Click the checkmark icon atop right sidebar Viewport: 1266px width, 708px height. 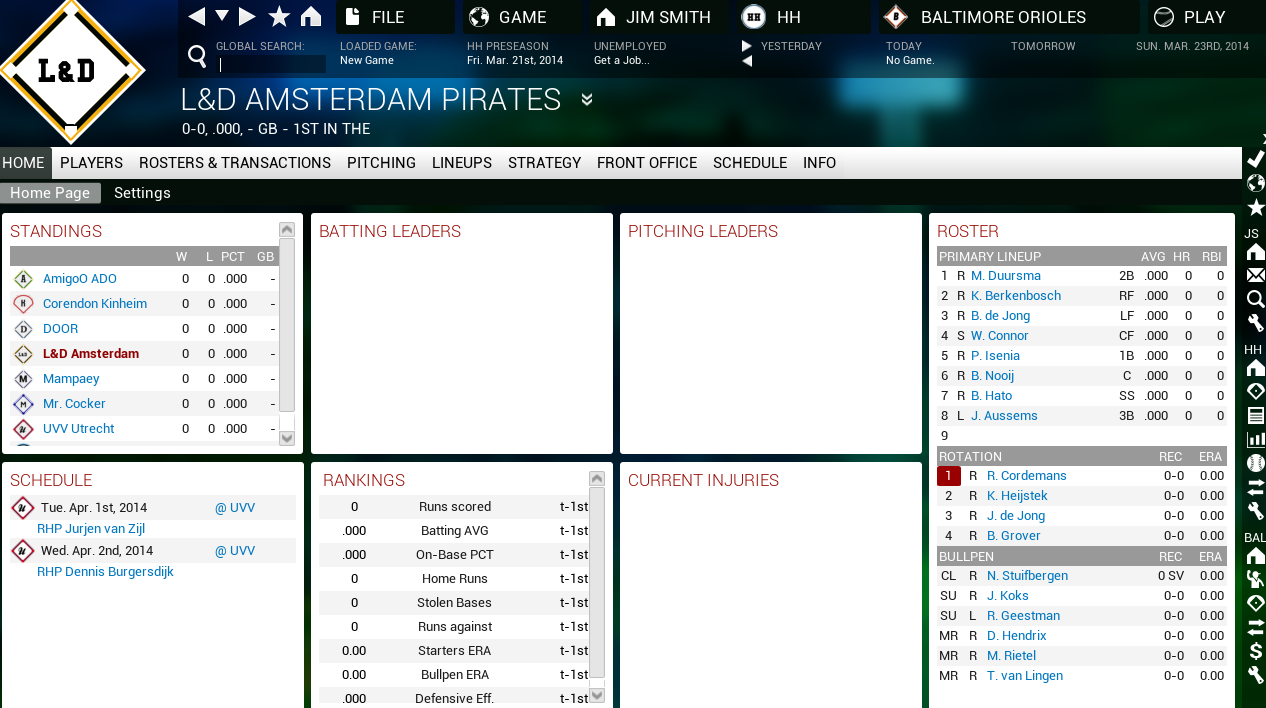pos(1256,159)
